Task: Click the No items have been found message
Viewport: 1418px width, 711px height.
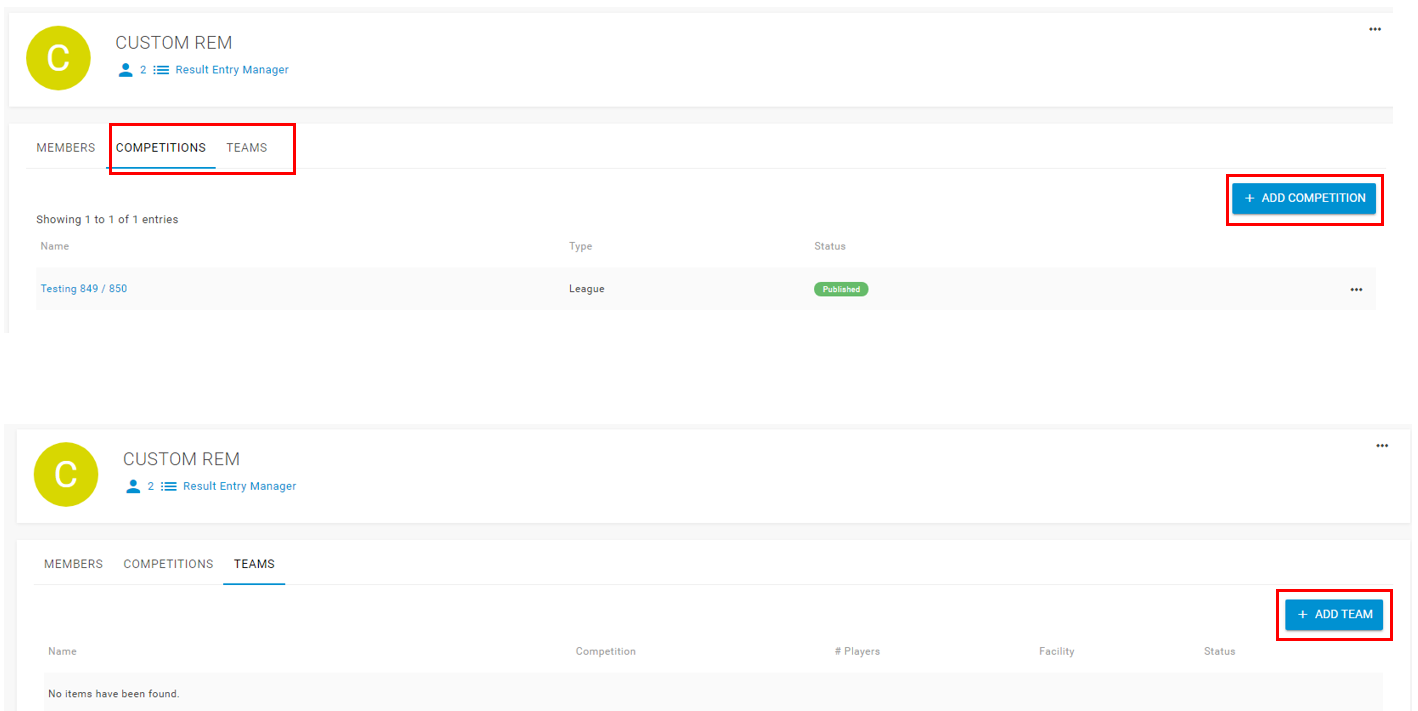Action: click(x=114, y=693)
